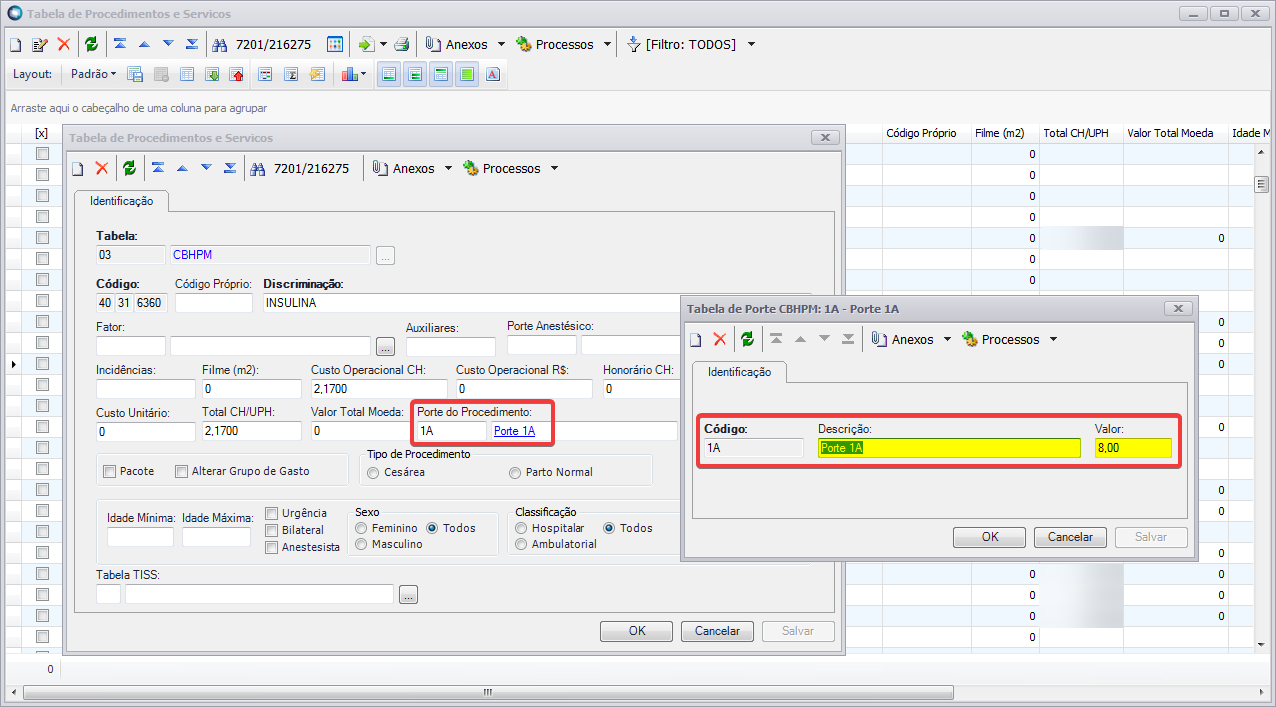
Task: Click the colored grid icon after record counter
Action: click(x=335, y=45)
